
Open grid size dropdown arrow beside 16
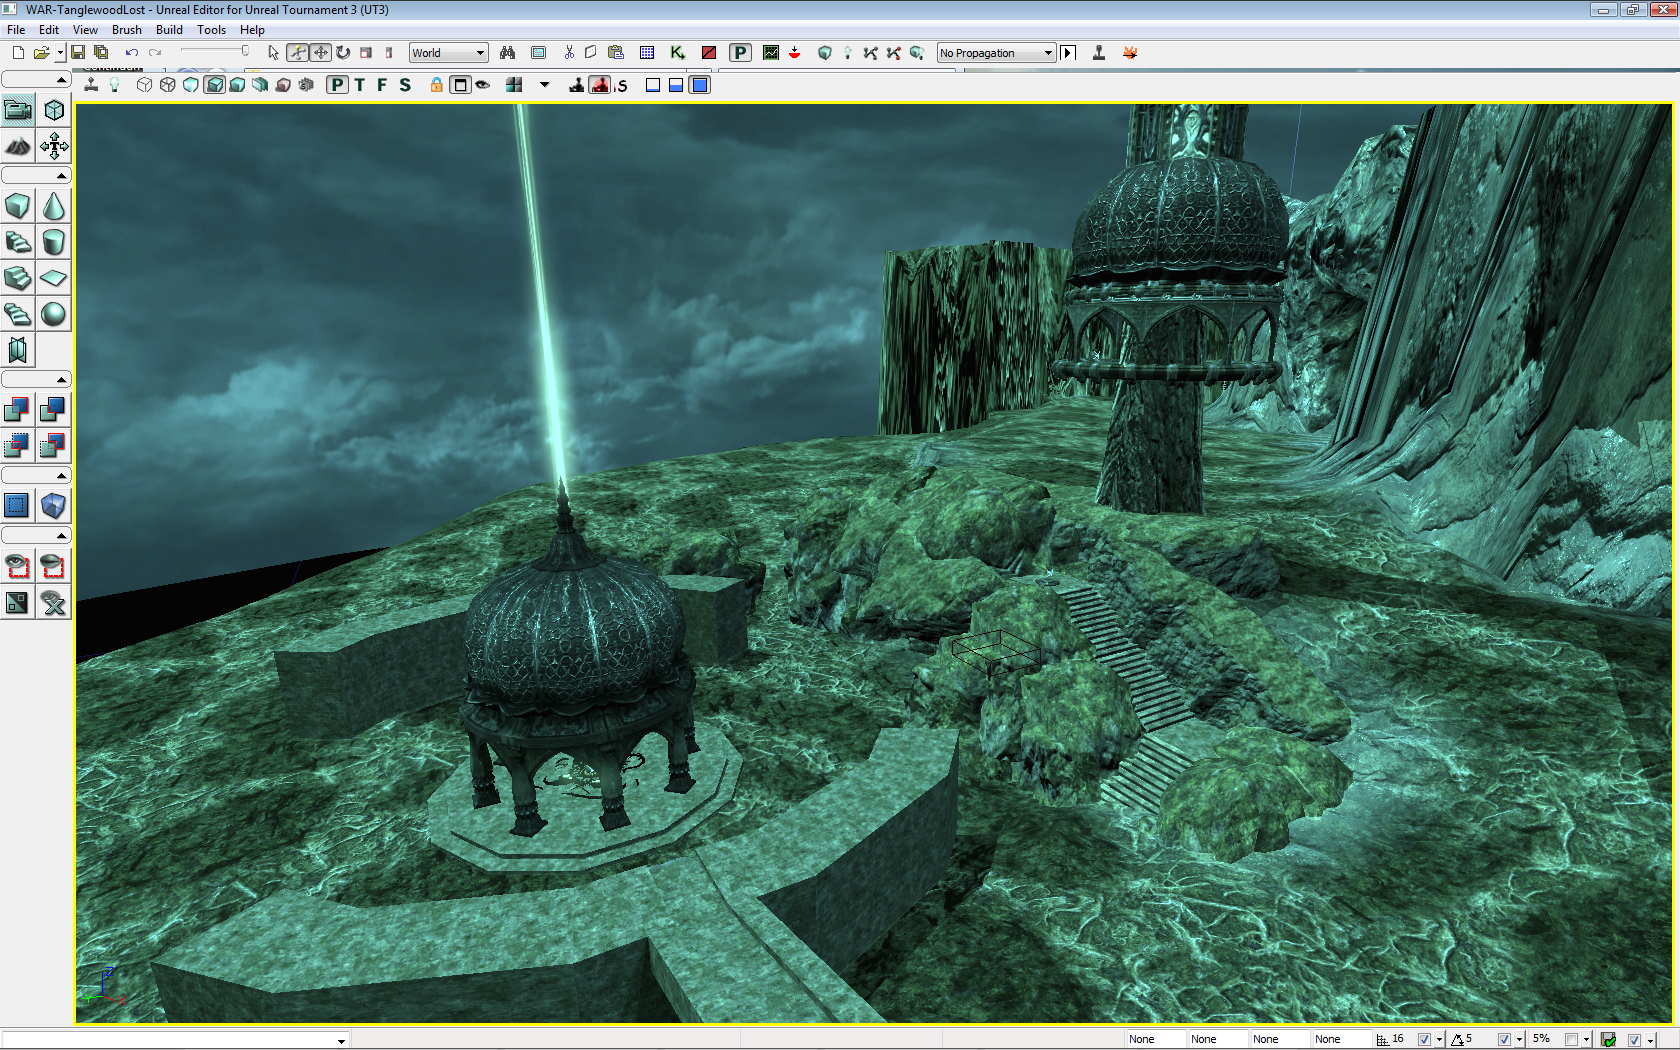pos(1439,1040)
